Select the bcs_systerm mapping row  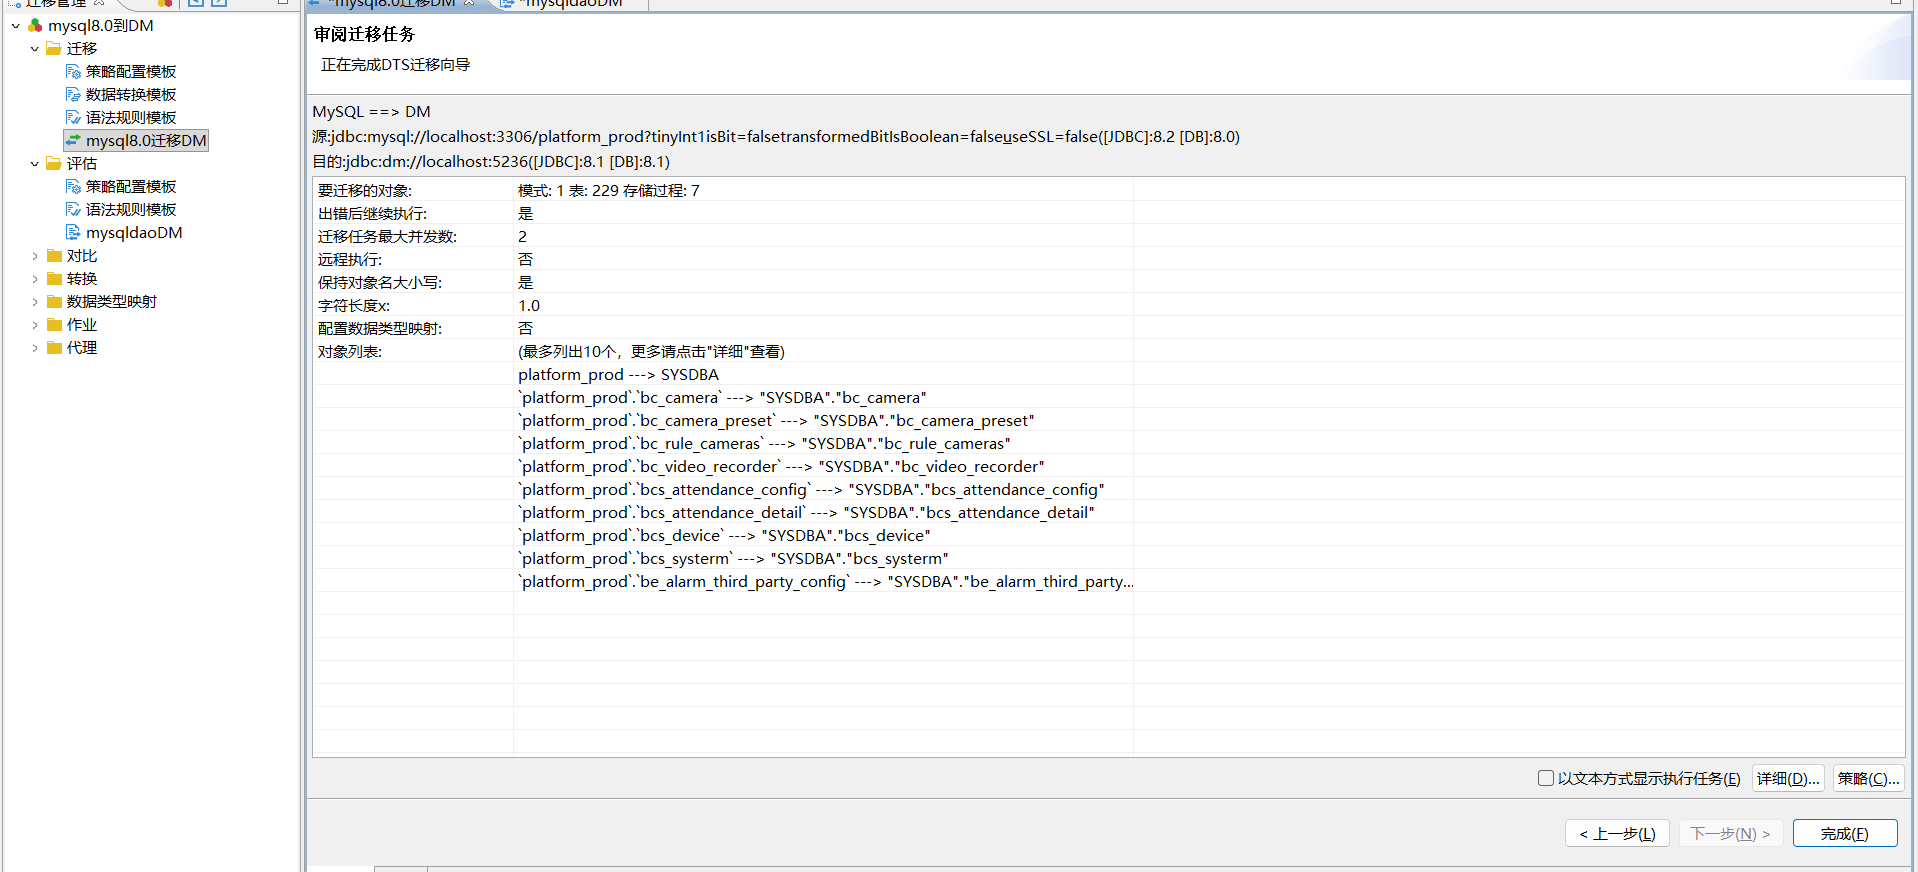733,559
